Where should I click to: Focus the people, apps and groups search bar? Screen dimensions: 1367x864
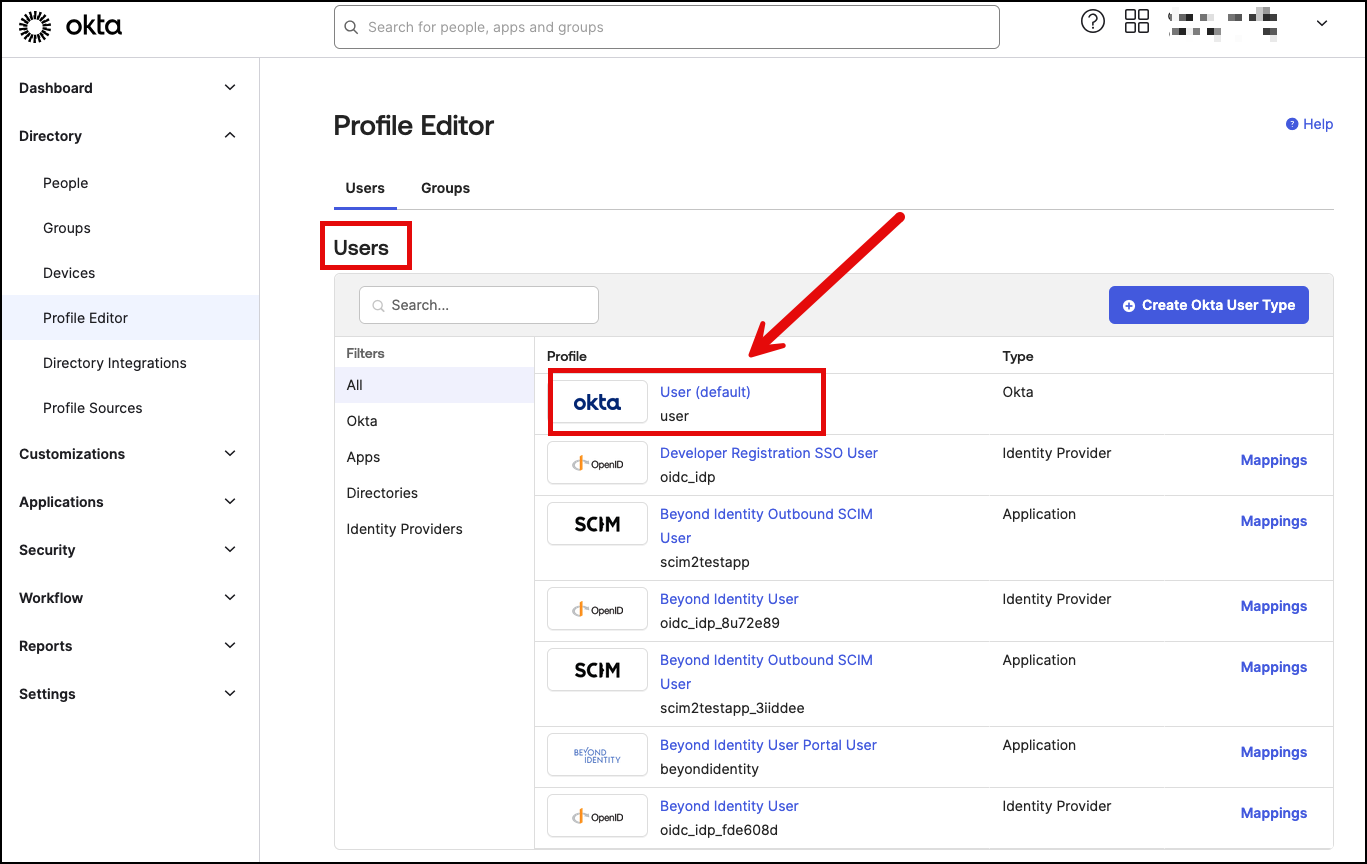point(666,27)
